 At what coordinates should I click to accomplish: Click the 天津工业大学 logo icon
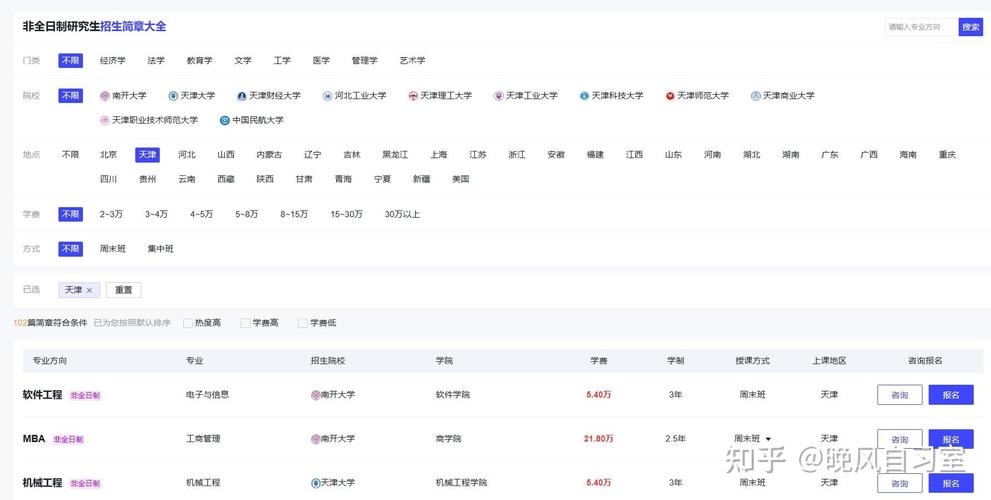point(499,96)
